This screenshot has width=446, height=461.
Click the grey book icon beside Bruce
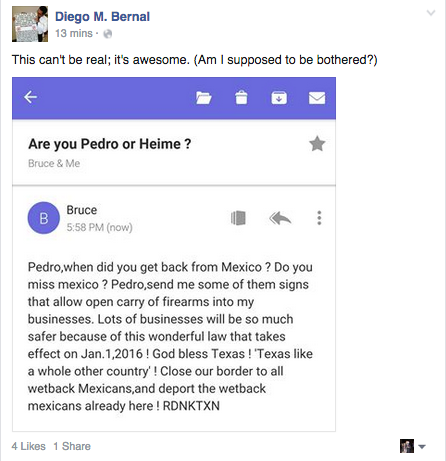(238, 218)
